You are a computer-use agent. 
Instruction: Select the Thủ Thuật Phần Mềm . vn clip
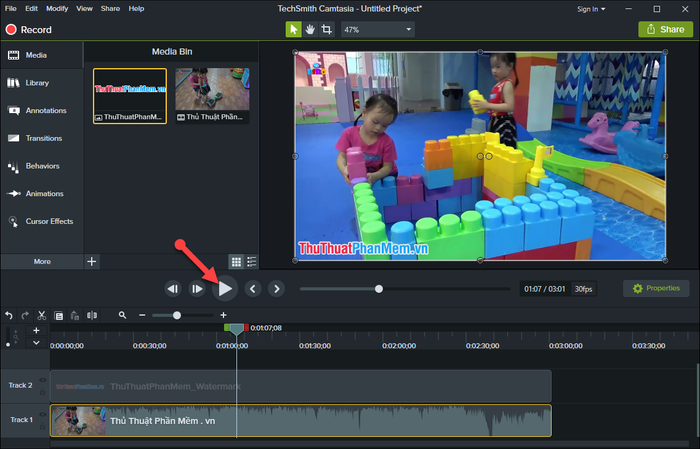(301, 421)
